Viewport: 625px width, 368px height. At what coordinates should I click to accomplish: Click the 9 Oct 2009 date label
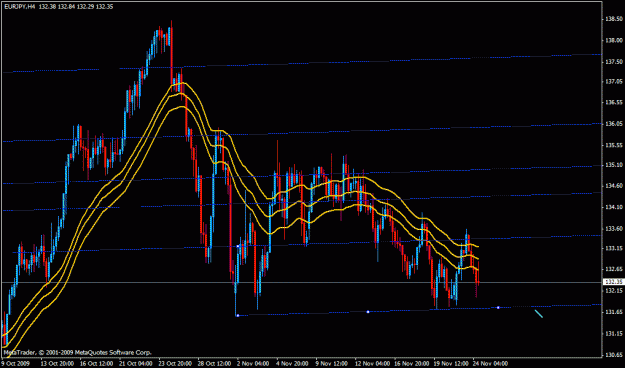pos(15,364)
